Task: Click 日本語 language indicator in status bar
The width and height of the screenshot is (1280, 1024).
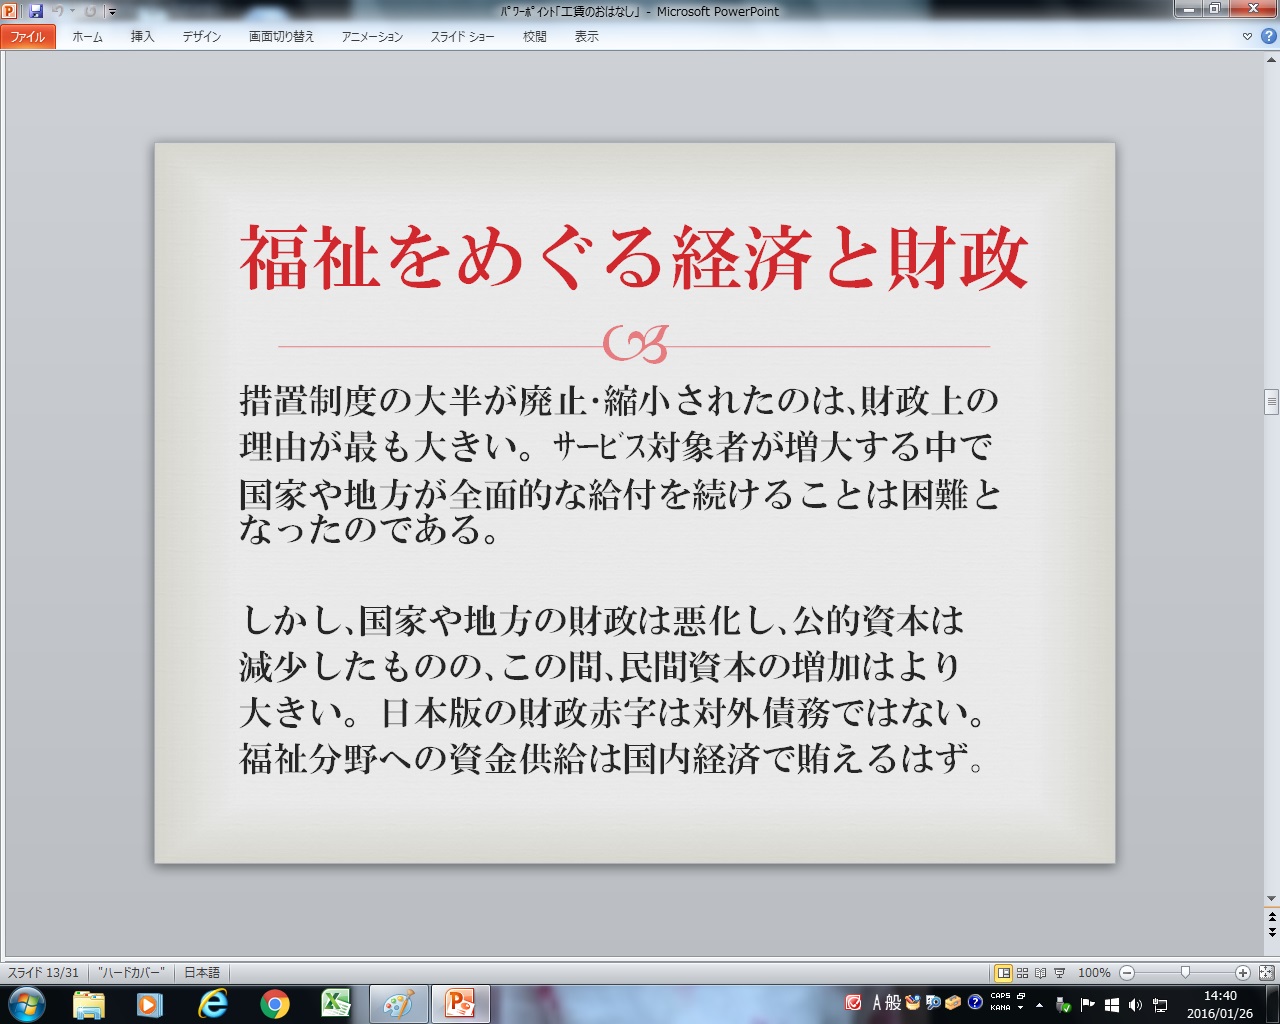Action: coord(202,973)
